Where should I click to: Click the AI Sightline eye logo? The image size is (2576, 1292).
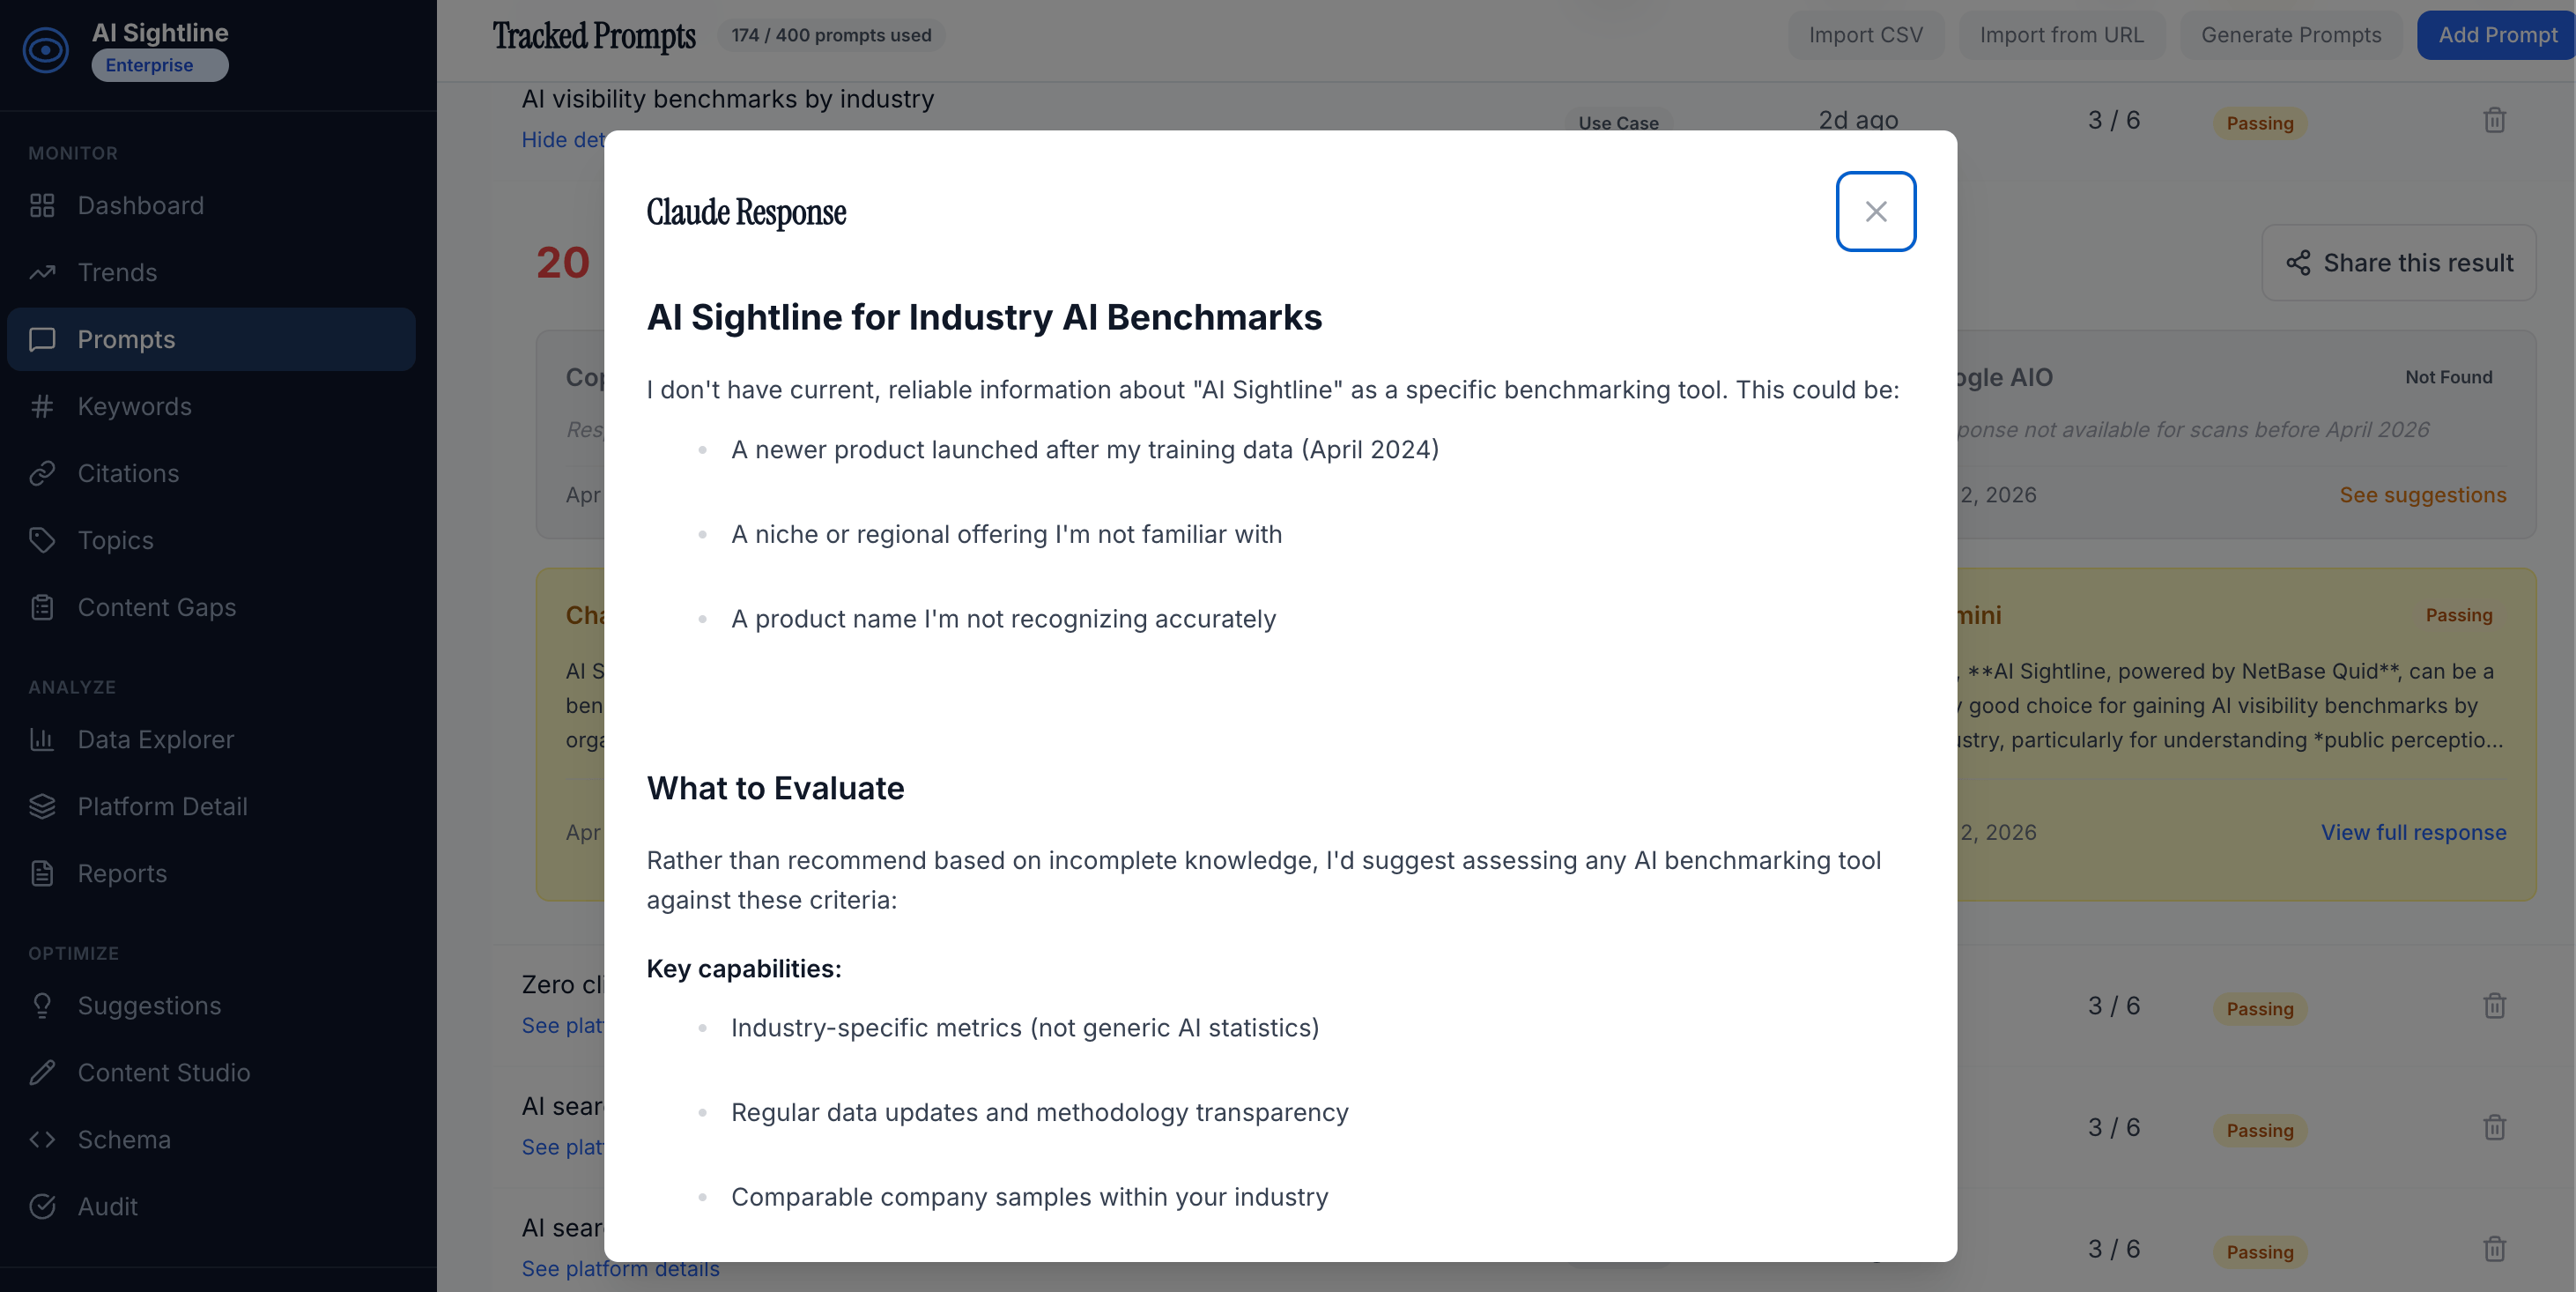(x=46, y=49)
